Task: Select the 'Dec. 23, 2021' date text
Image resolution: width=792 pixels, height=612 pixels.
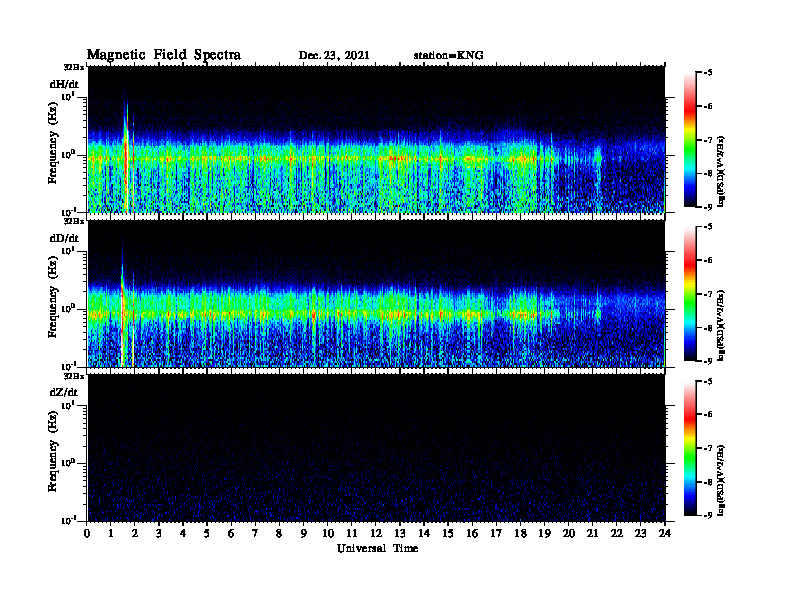Action: coord(334,56)
